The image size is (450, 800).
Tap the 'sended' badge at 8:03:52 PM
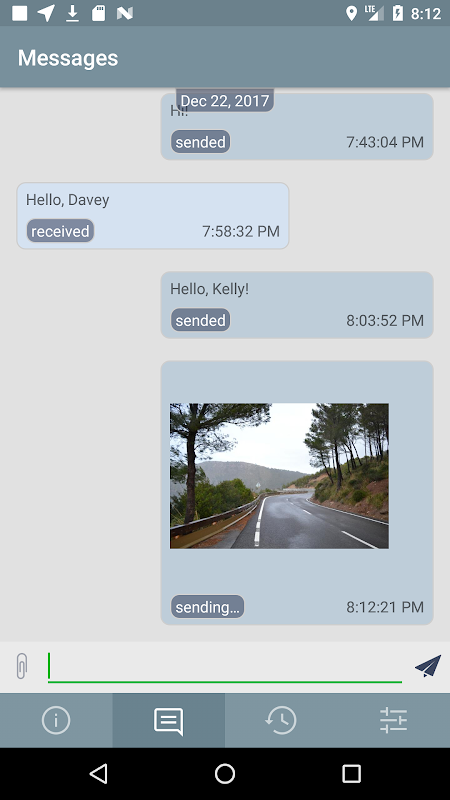tap(201, 320)
